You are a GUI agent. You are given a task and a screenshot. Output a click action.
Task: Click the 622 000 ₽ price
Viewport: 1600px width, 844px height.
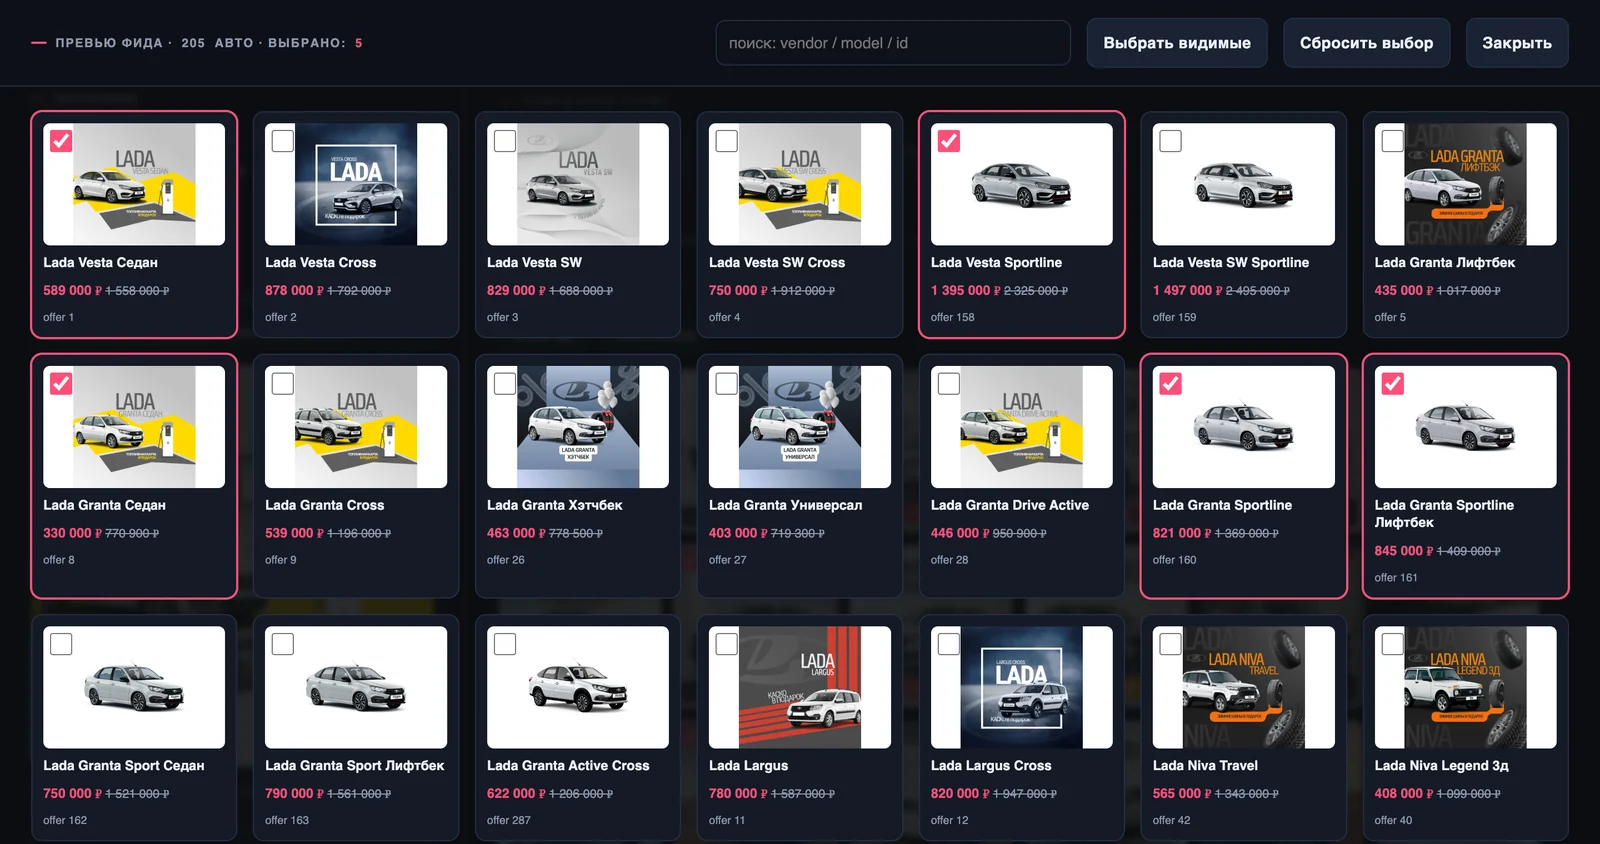pos(516,793)
